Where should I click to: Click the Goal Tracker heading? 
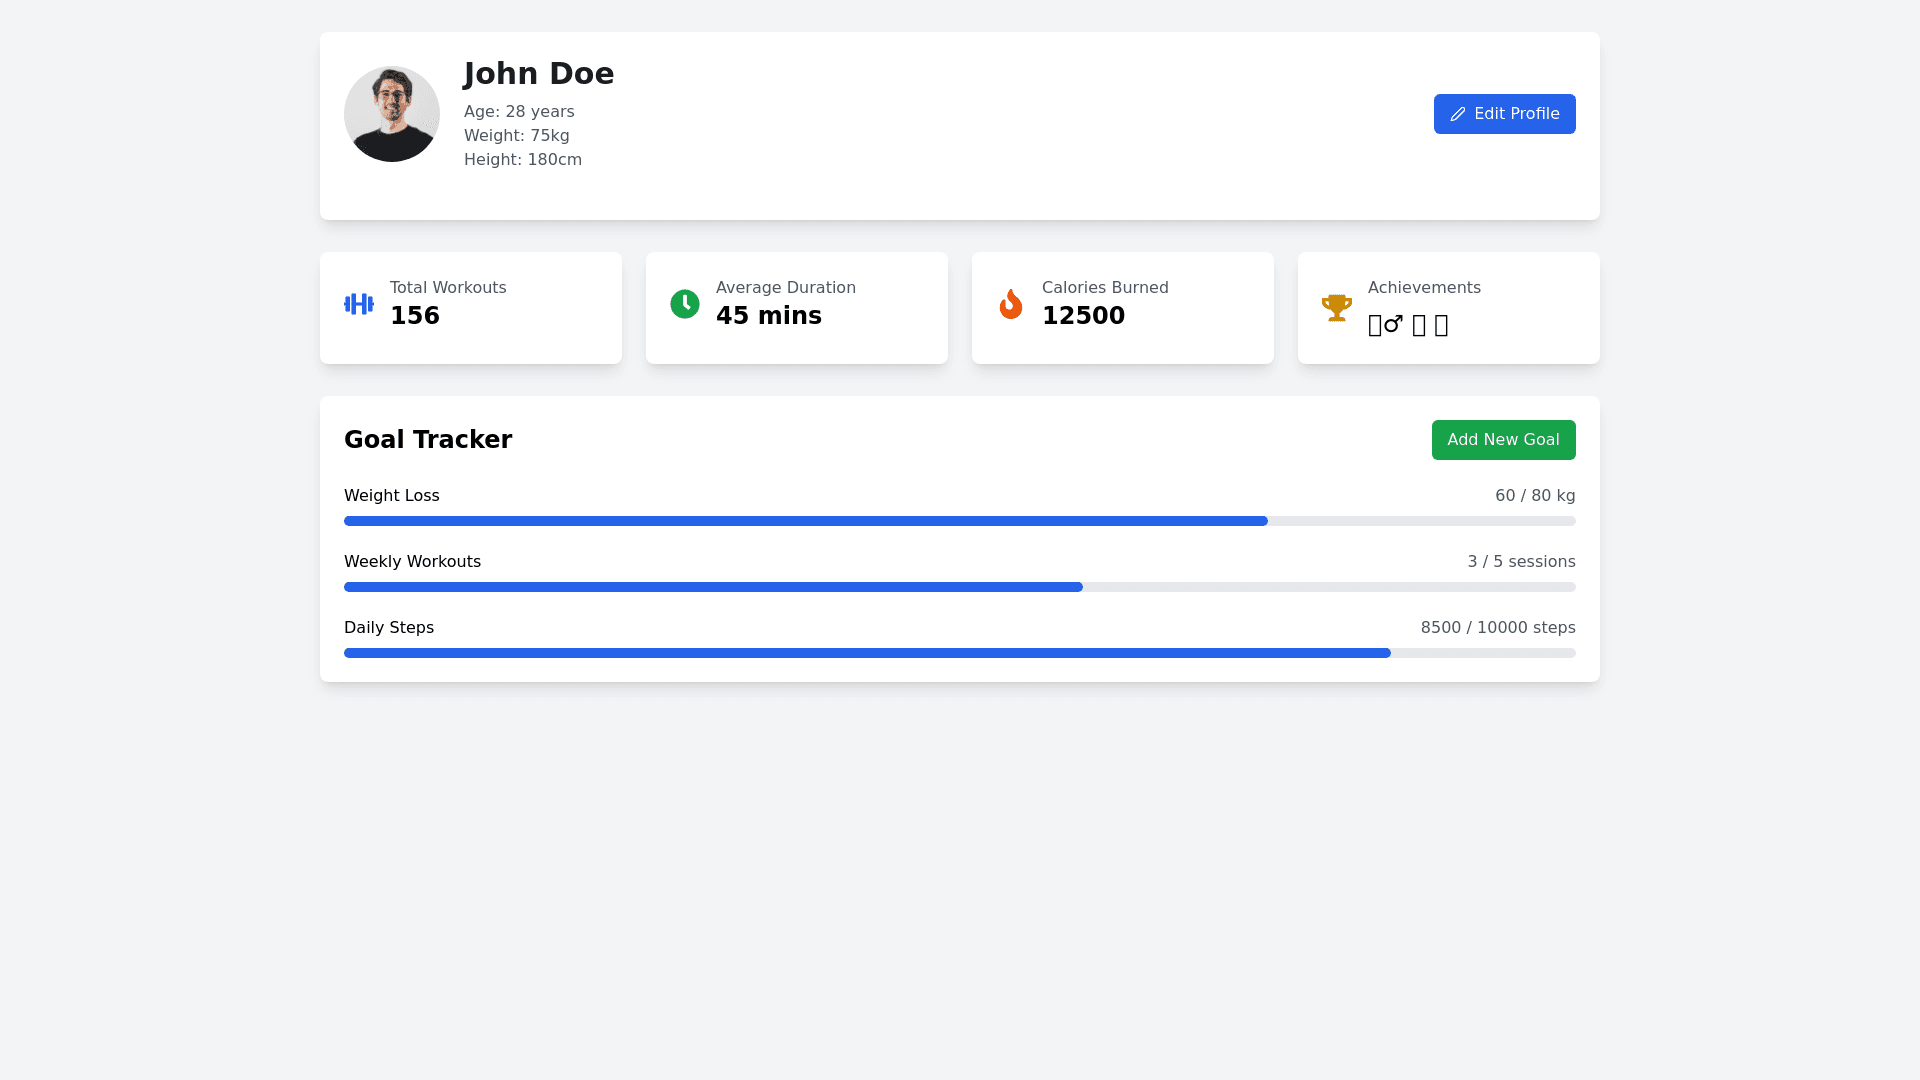428,440
